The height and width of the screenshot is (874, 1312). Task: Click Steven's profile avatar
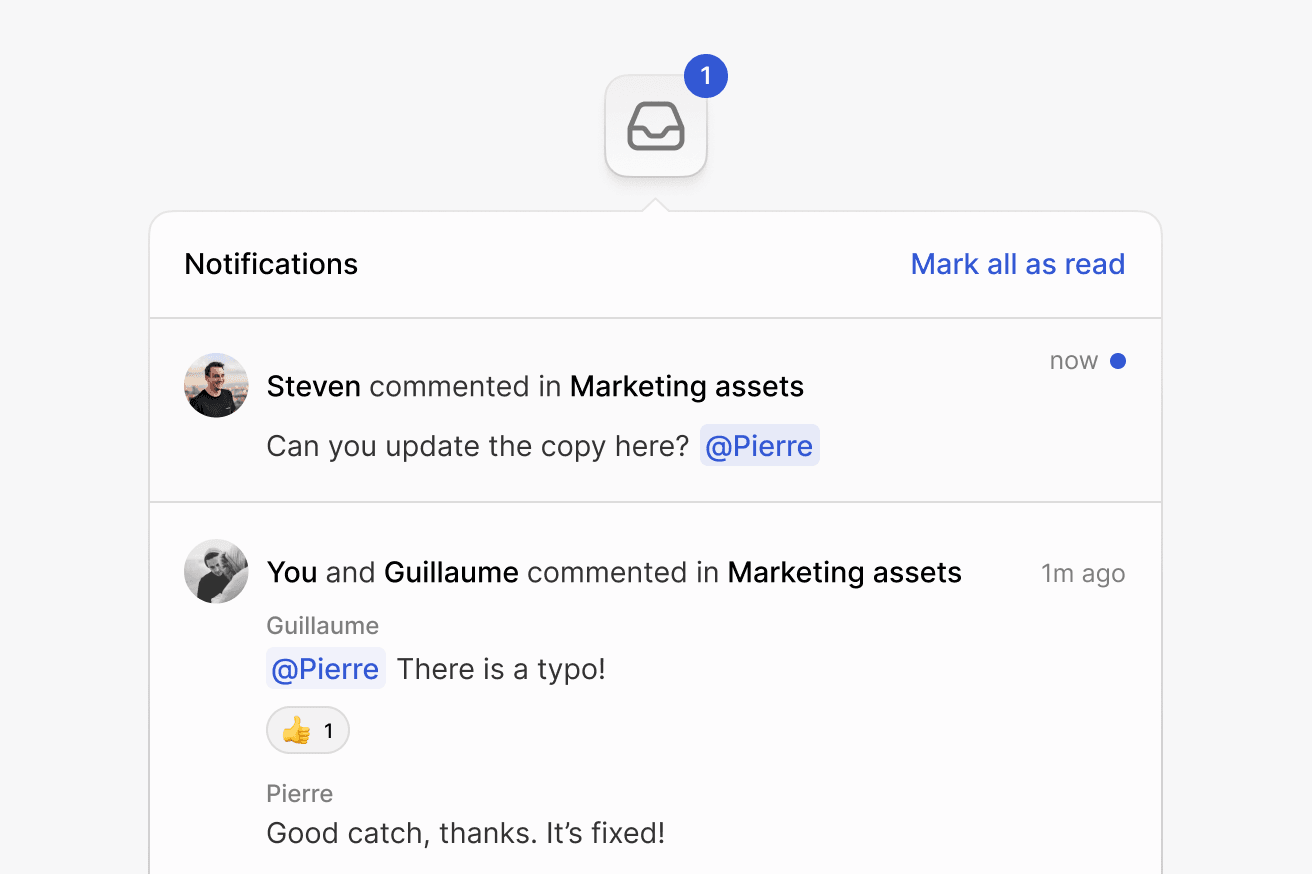pos(215,385)
